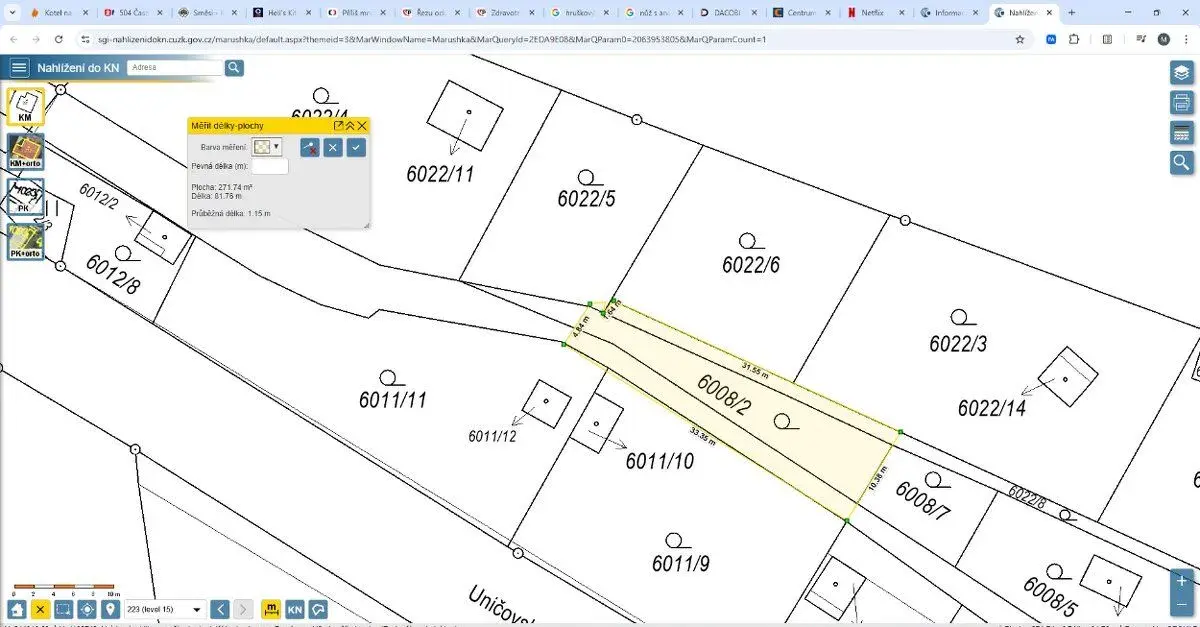Switch to the Zdravotn browser tab
This screenshot has width=1200, height=627.
pos(505,13)
